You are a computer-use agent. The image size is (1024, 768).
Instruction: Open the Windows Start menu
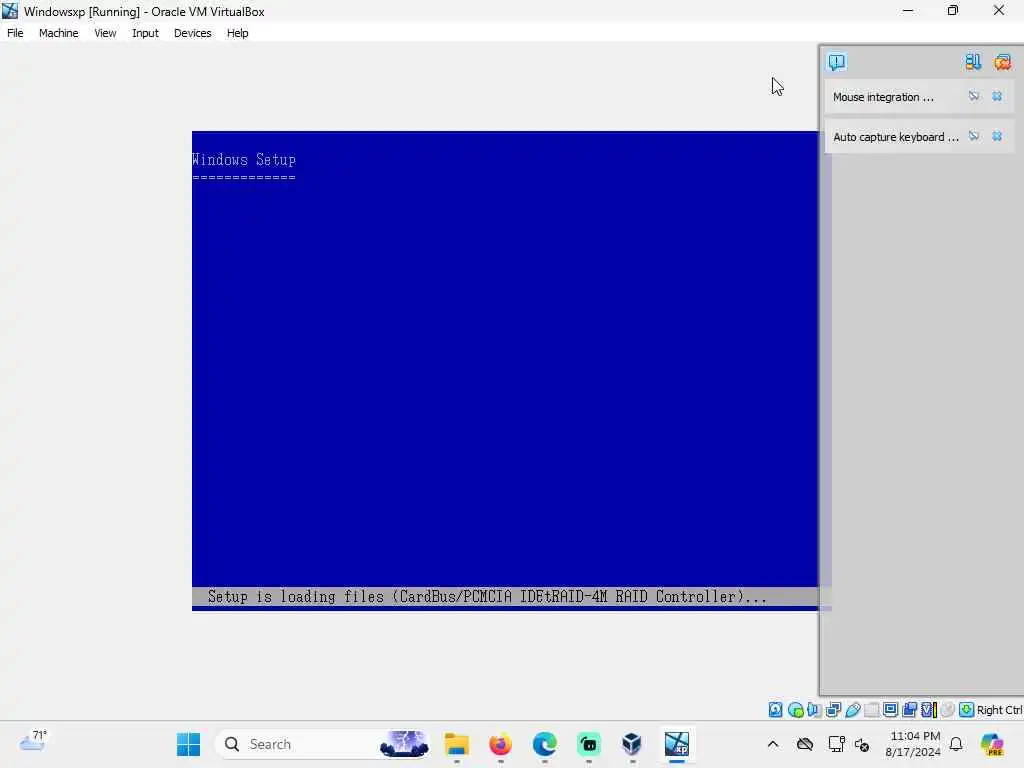[x=189, y=744]
